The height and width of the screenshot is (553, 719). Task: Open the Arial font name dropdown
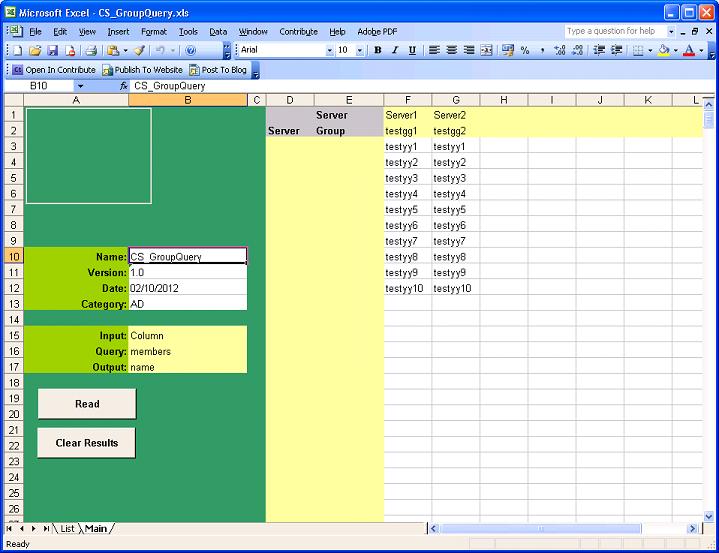click(329, 50)
